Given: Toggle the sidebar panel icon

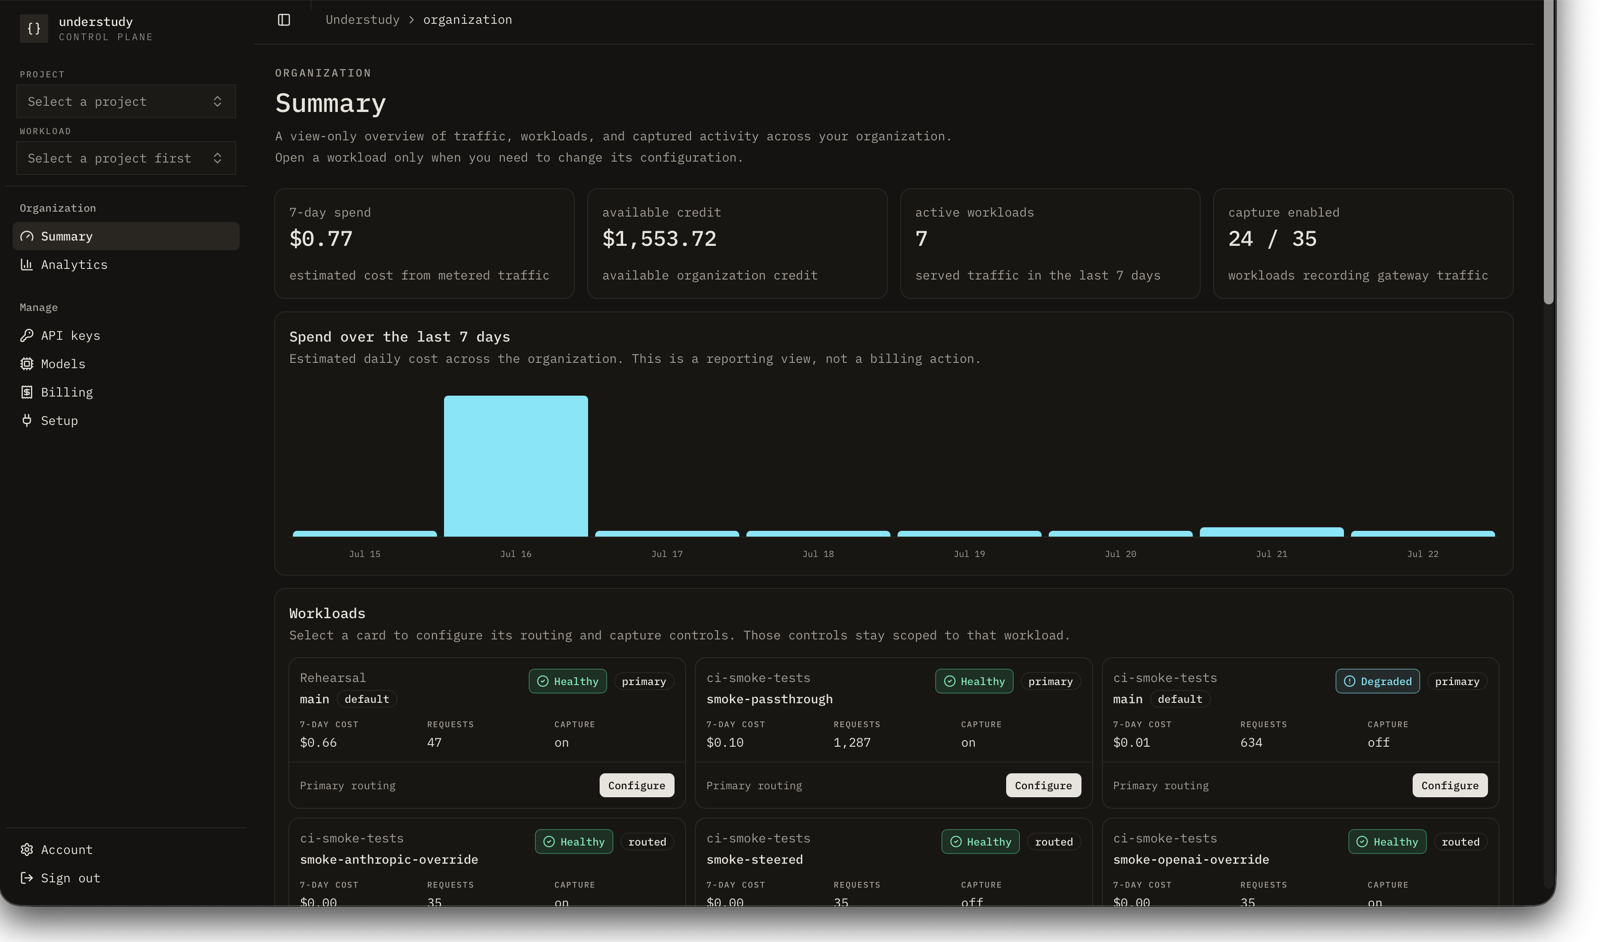Looking at the screenshot, I should 284,20.
